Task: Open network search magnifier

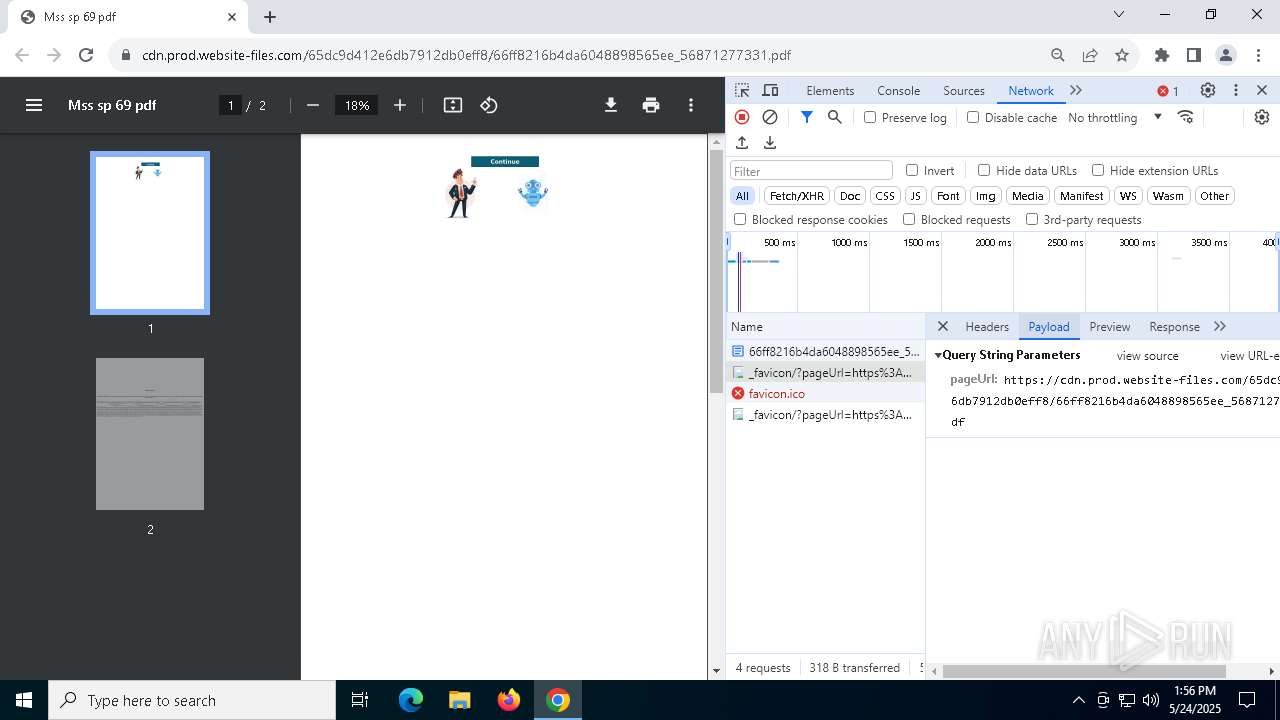Action: [835, 117]
